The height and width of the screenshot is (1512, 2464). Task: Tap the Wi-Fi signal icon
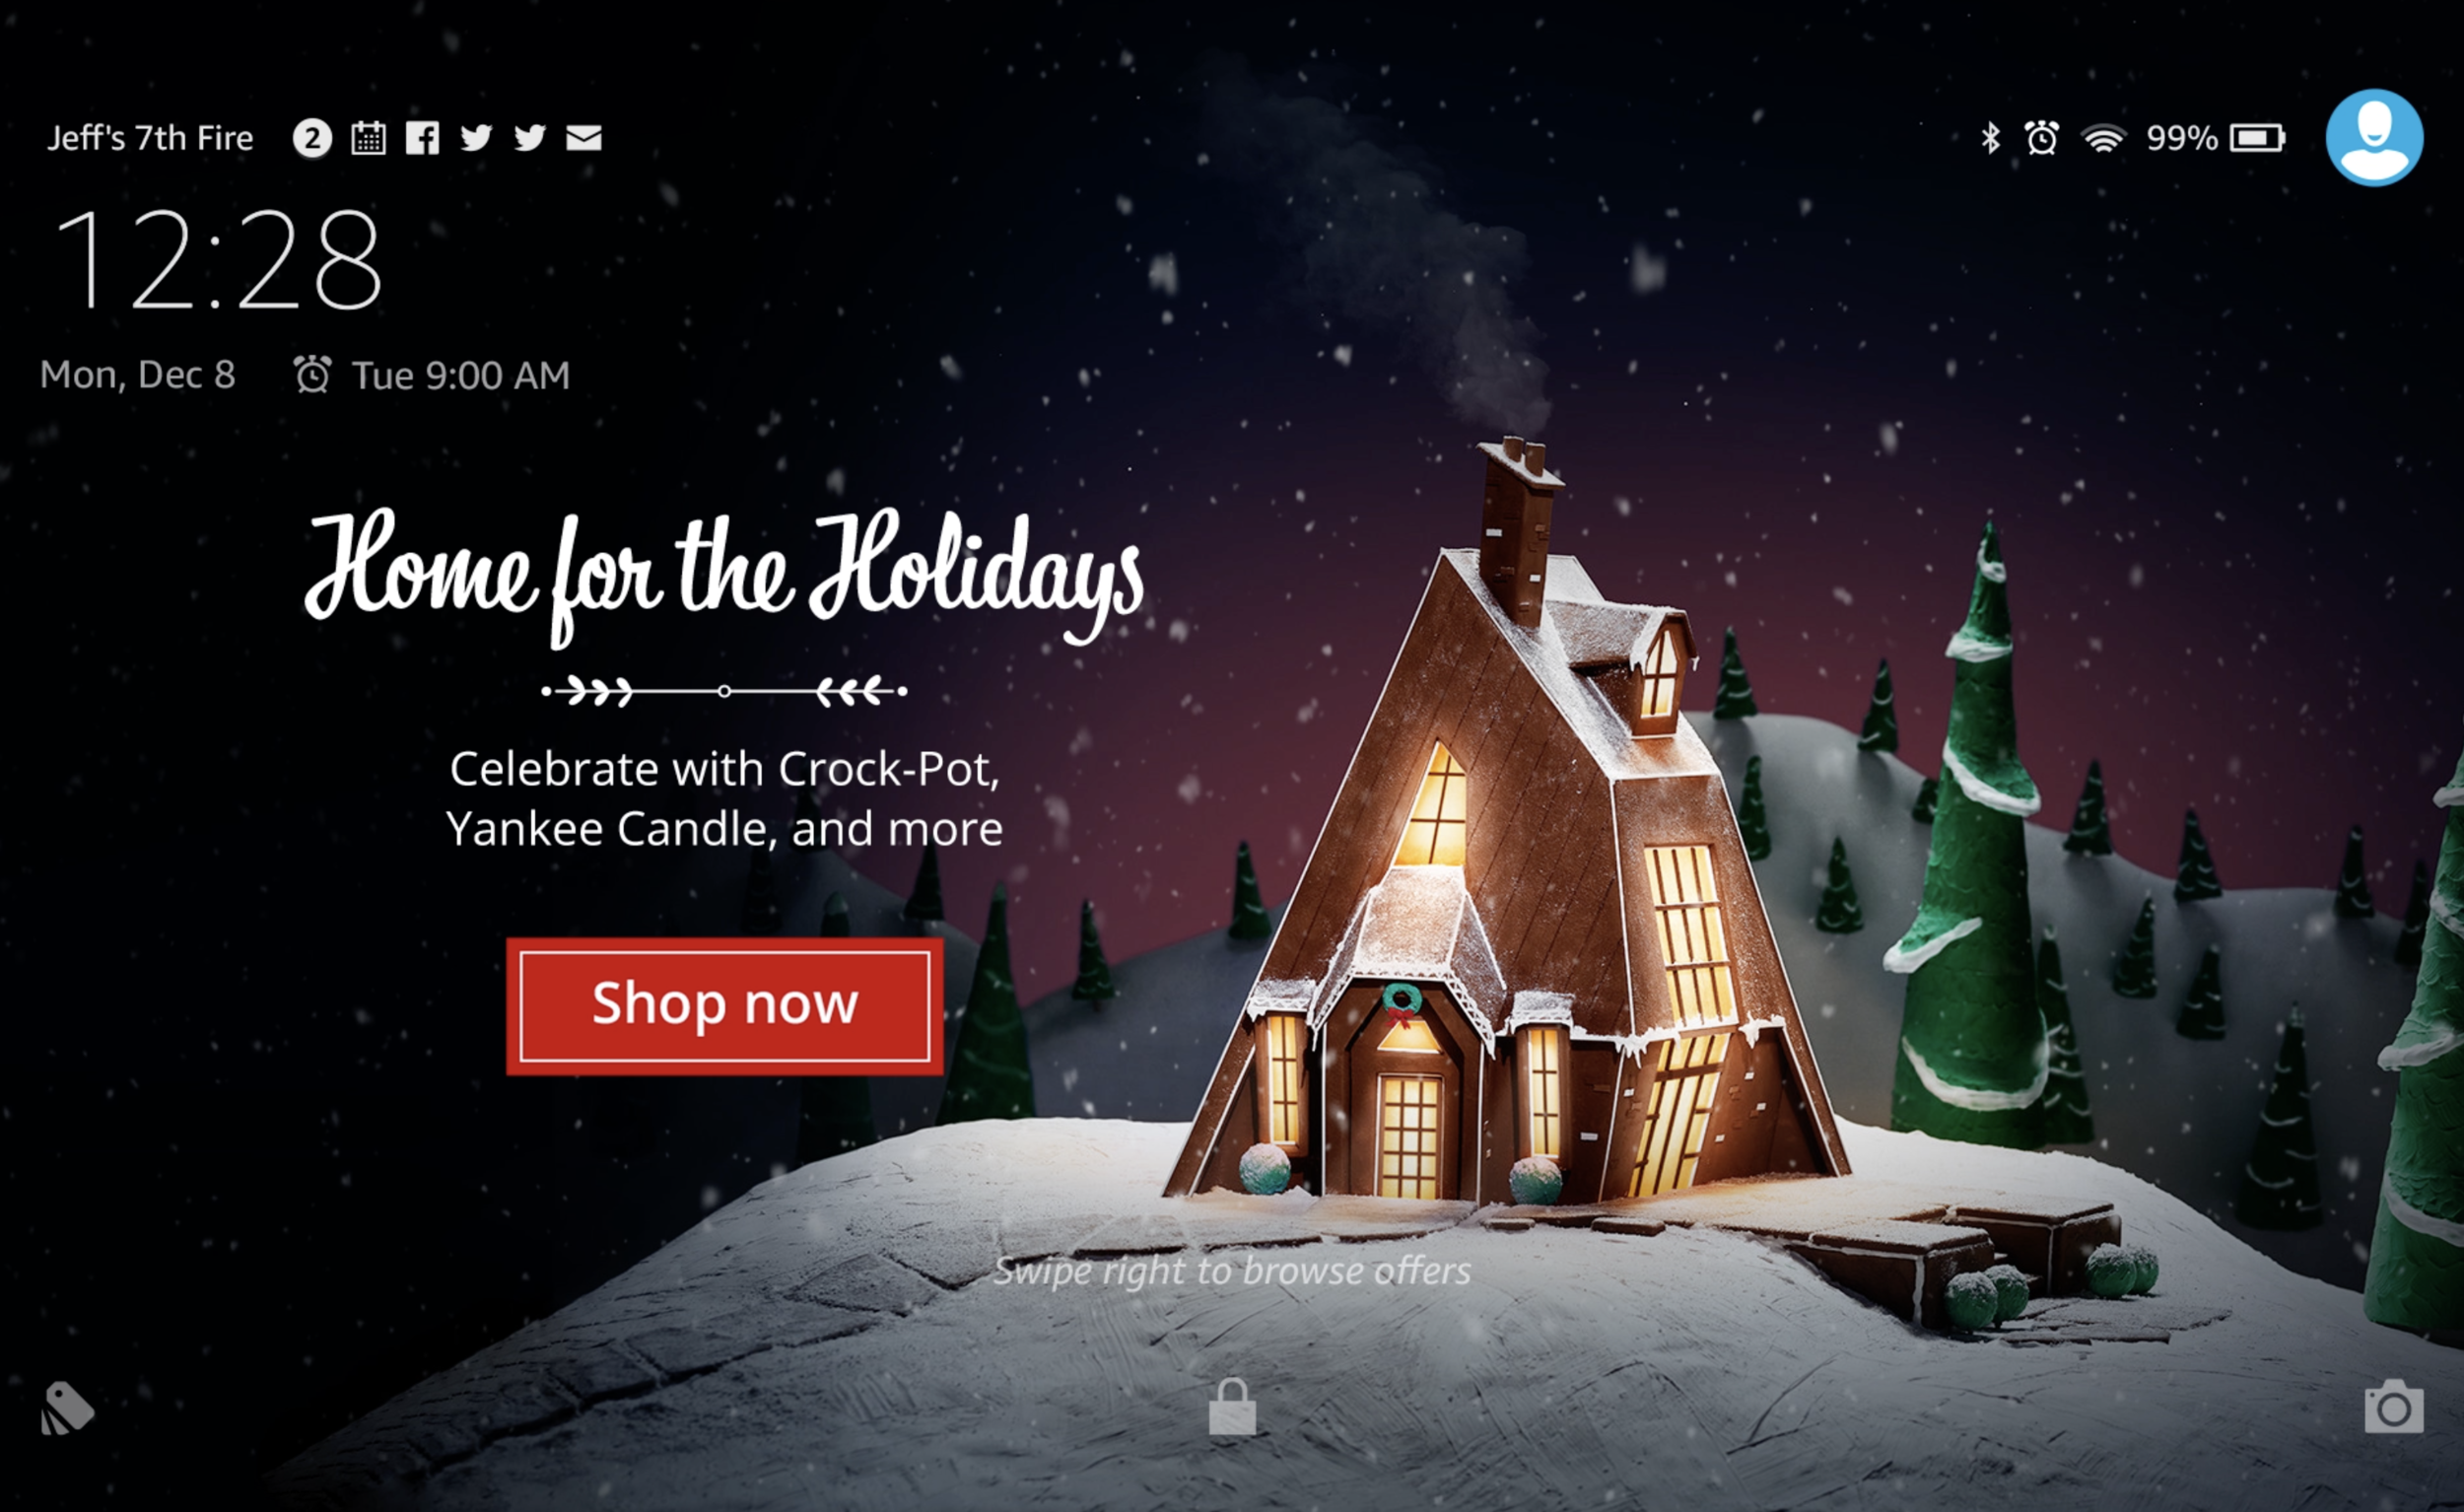tap(2103, 138)
